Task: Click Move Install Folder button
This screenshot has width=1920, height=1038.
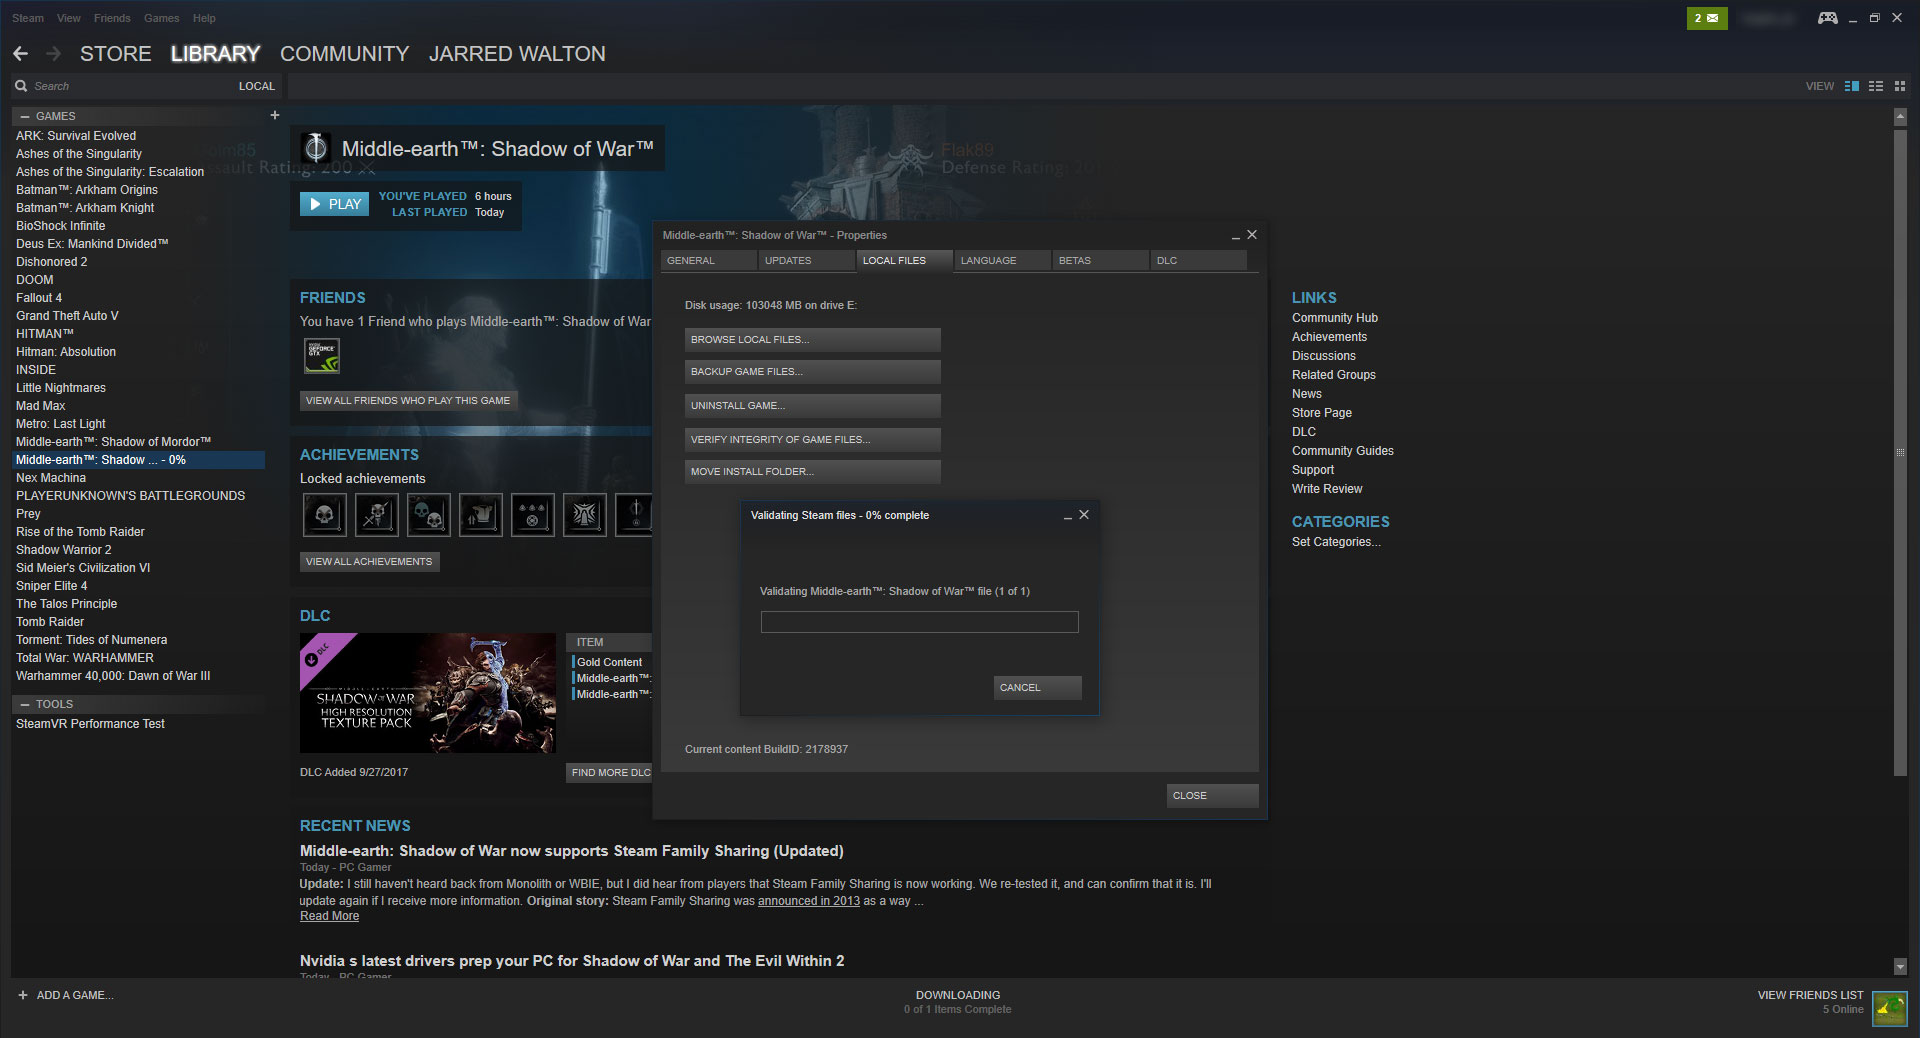Action: 812,472
